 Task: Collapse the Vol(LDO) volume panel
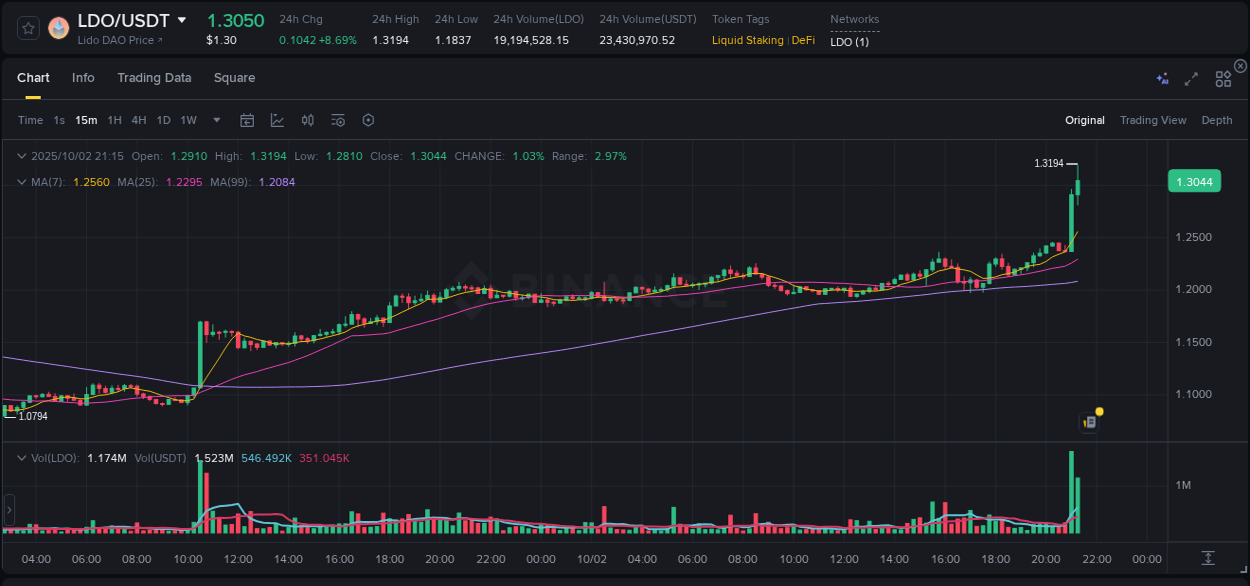point(22,457)
